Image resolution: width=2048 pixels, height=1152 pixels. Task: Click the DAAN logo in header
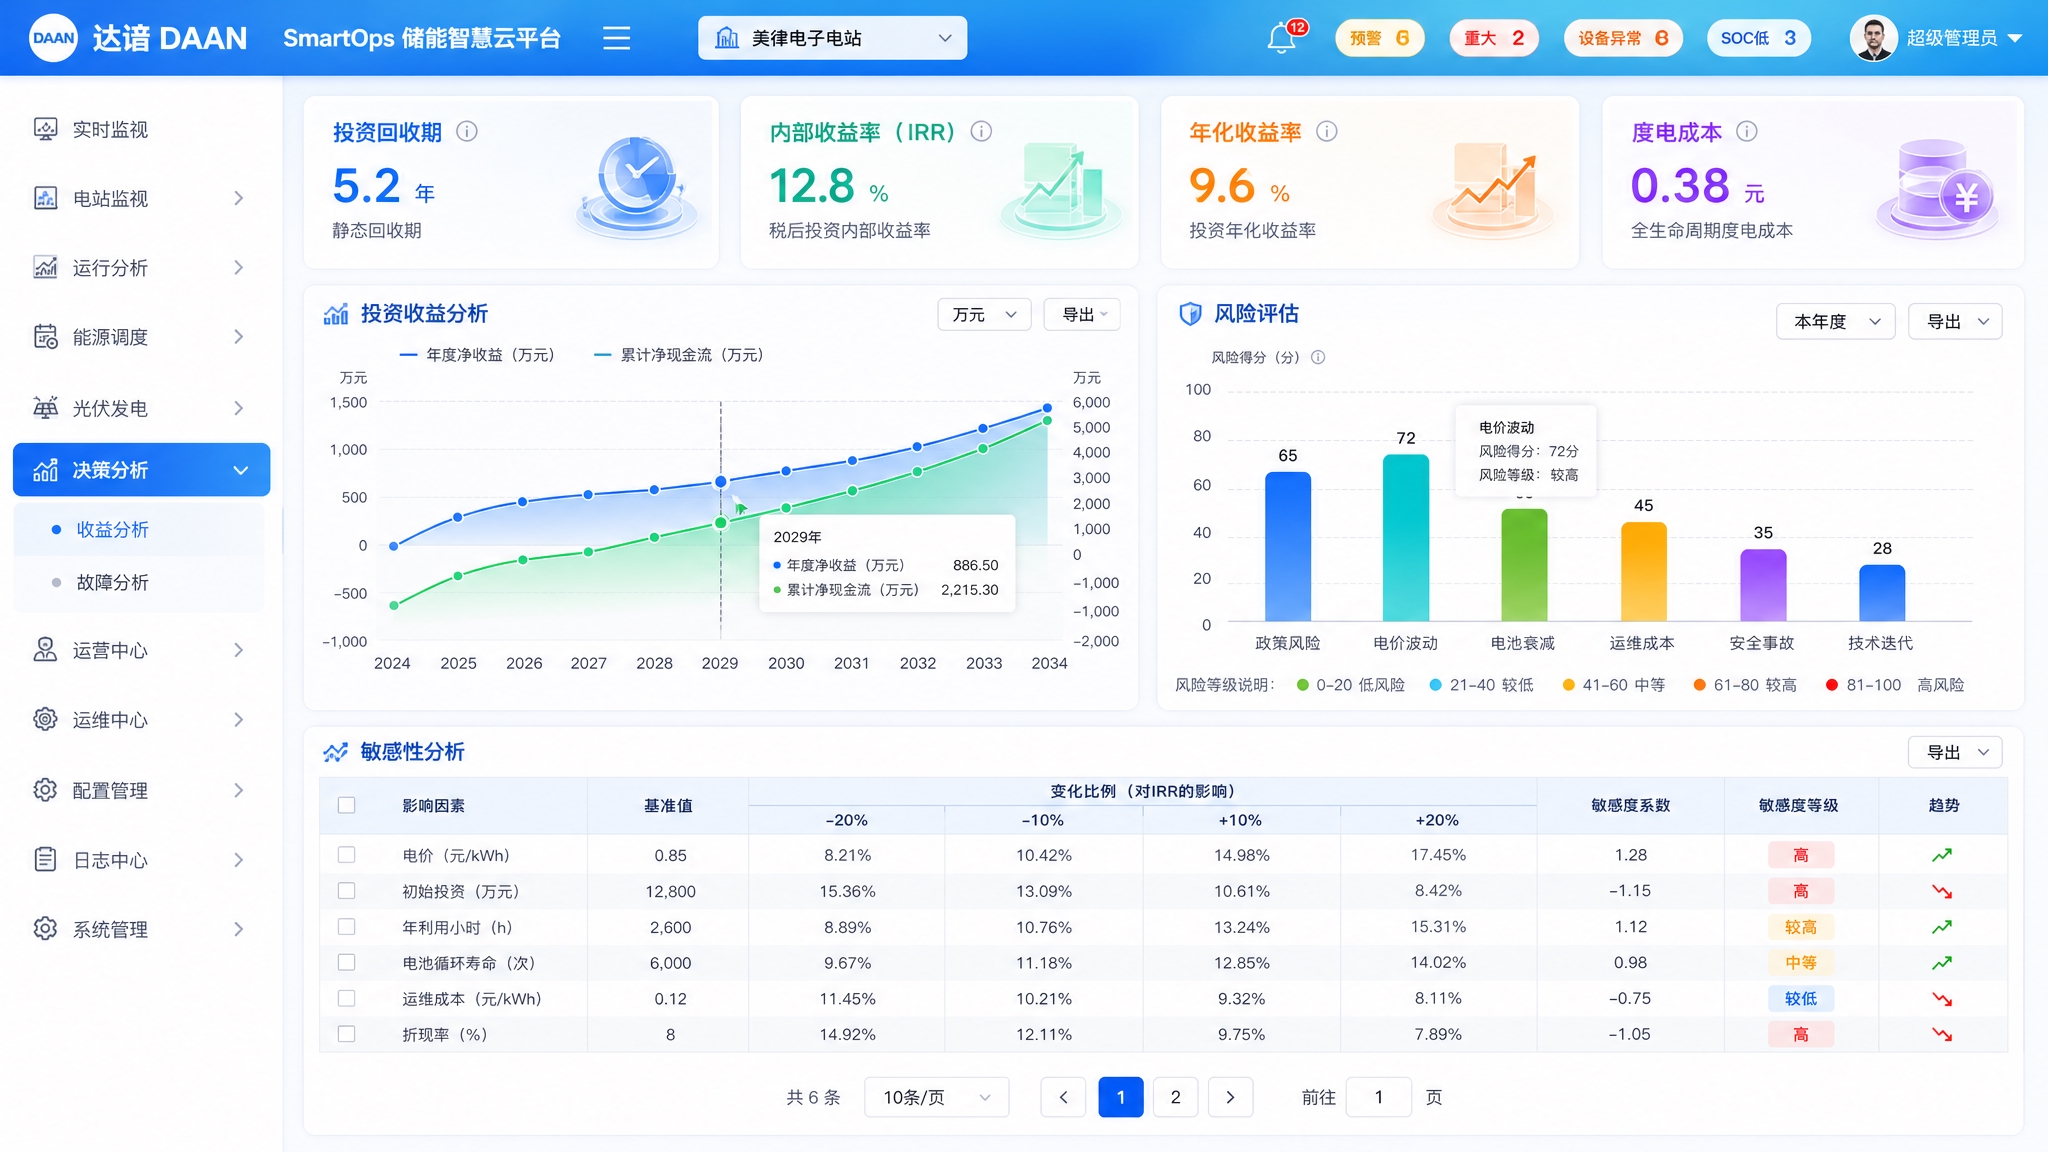pos(53,38)
